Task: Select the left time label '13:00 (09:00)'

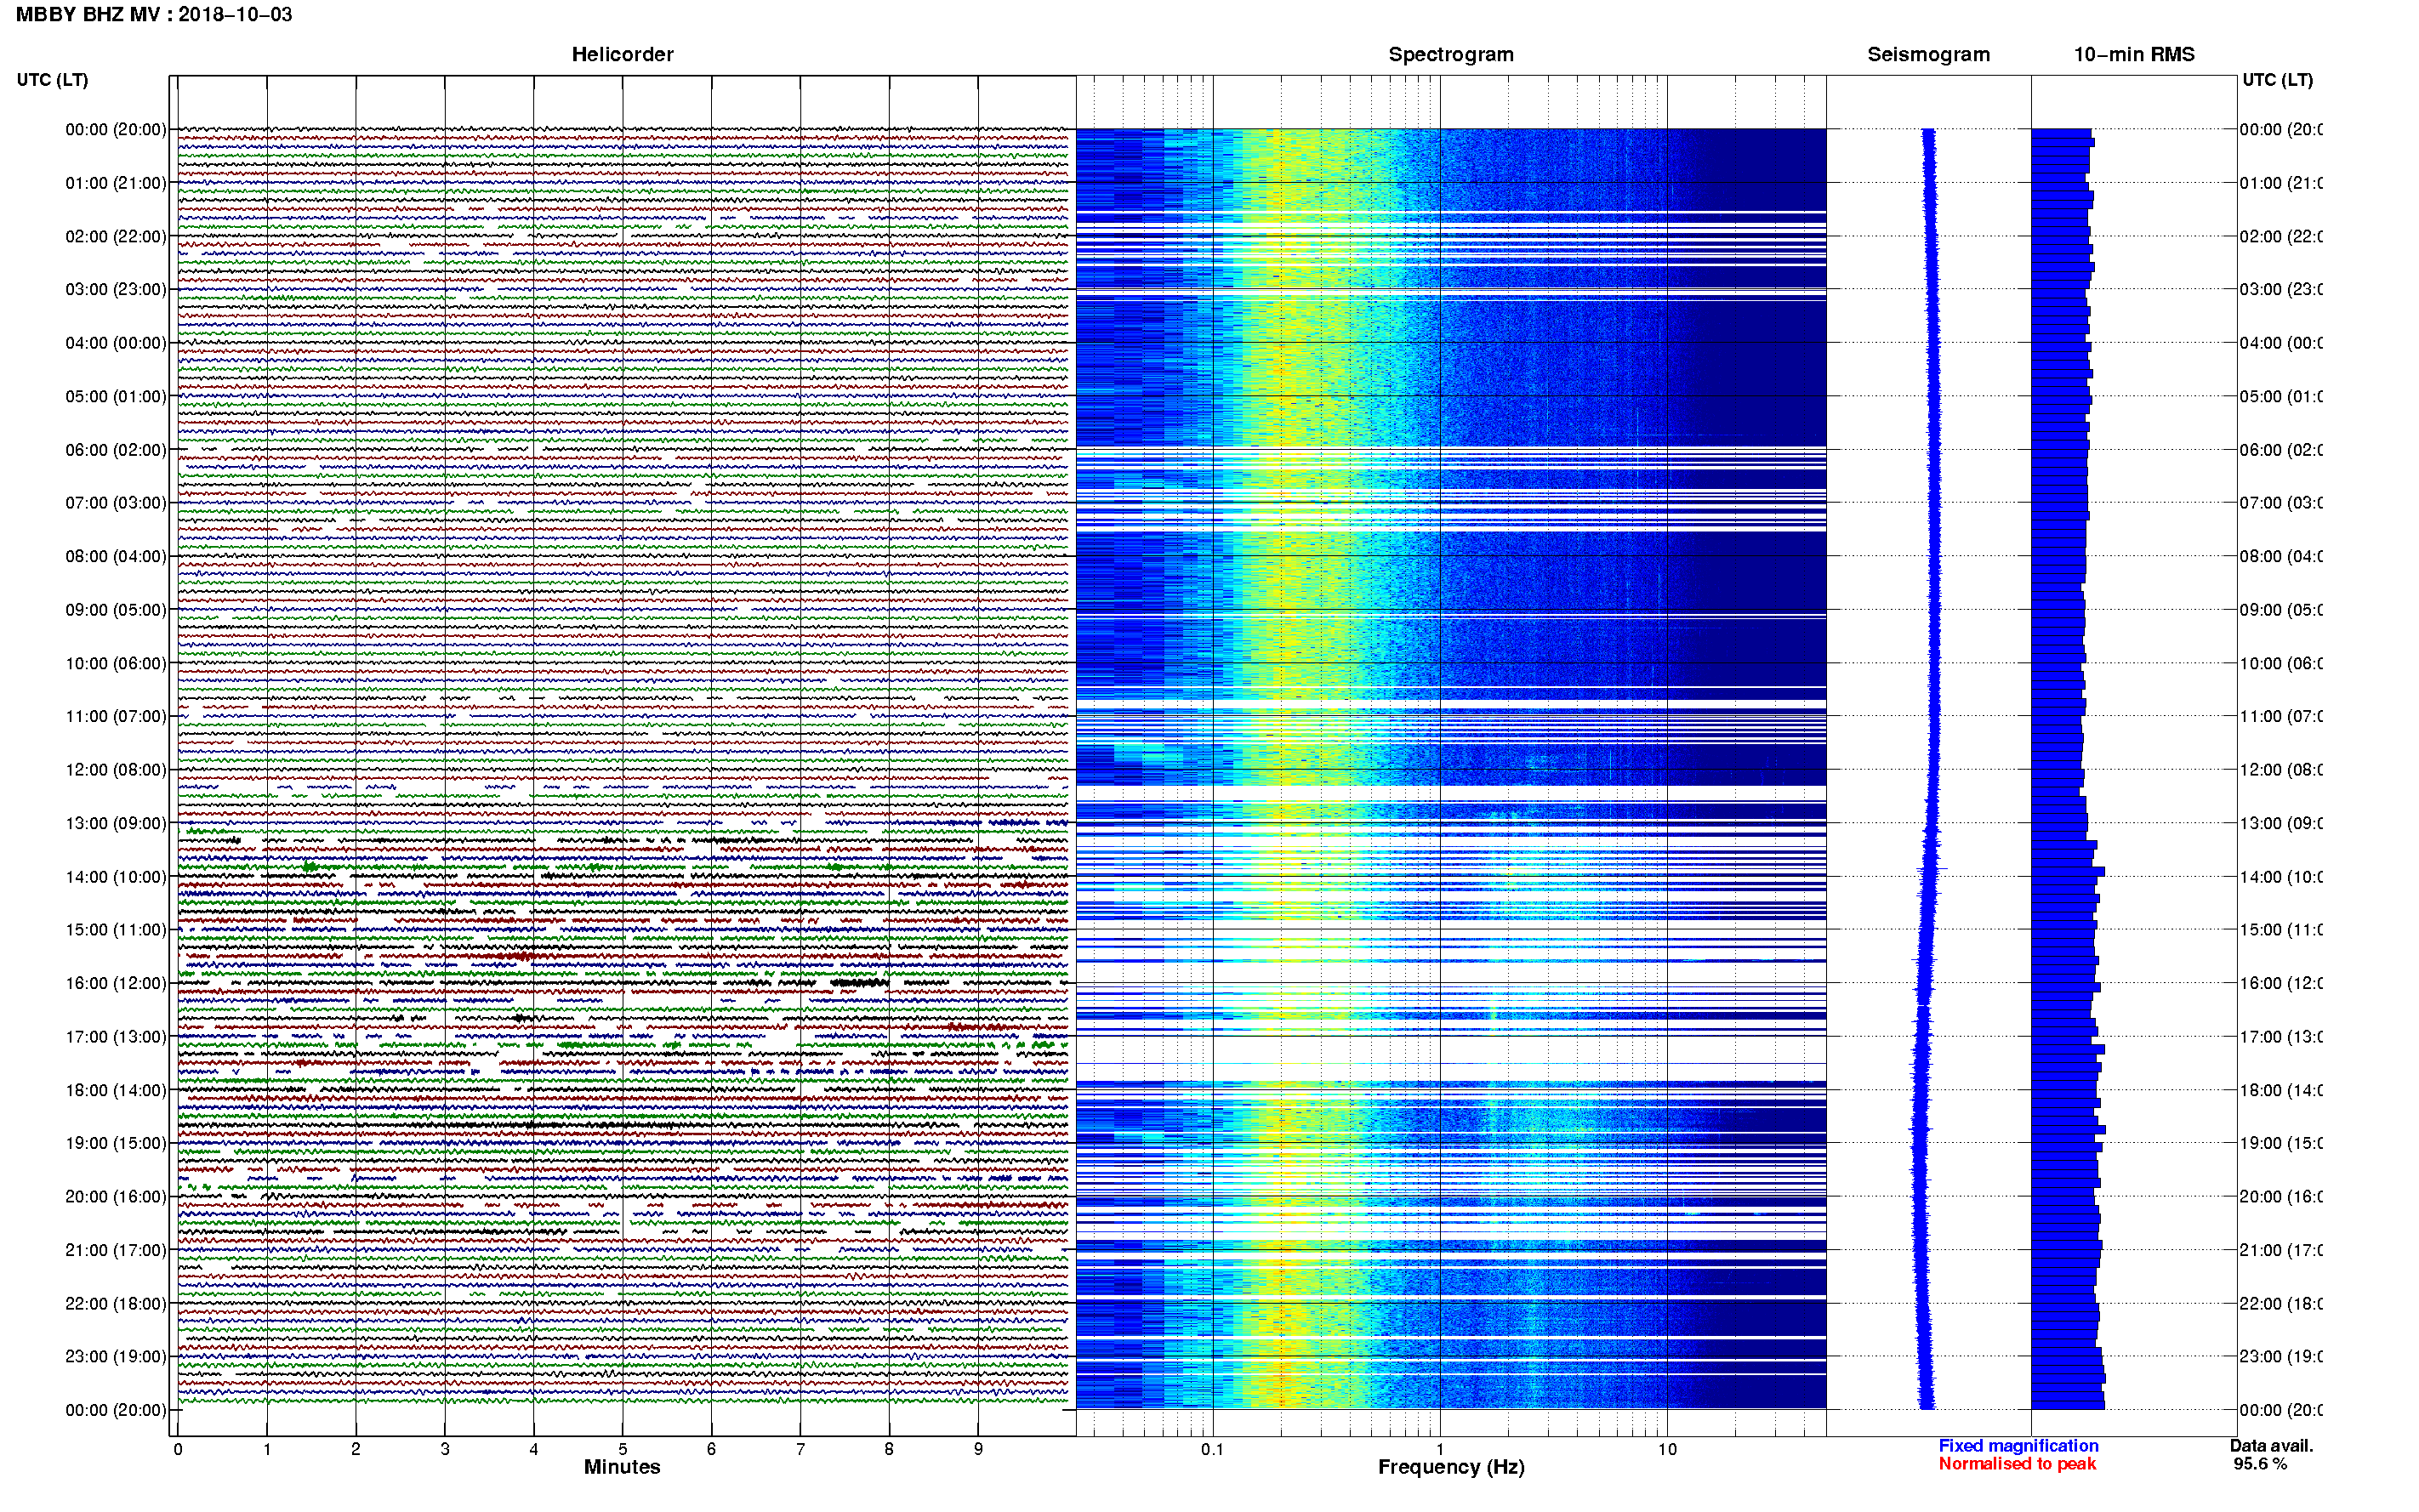Action: tap(116, 824)
